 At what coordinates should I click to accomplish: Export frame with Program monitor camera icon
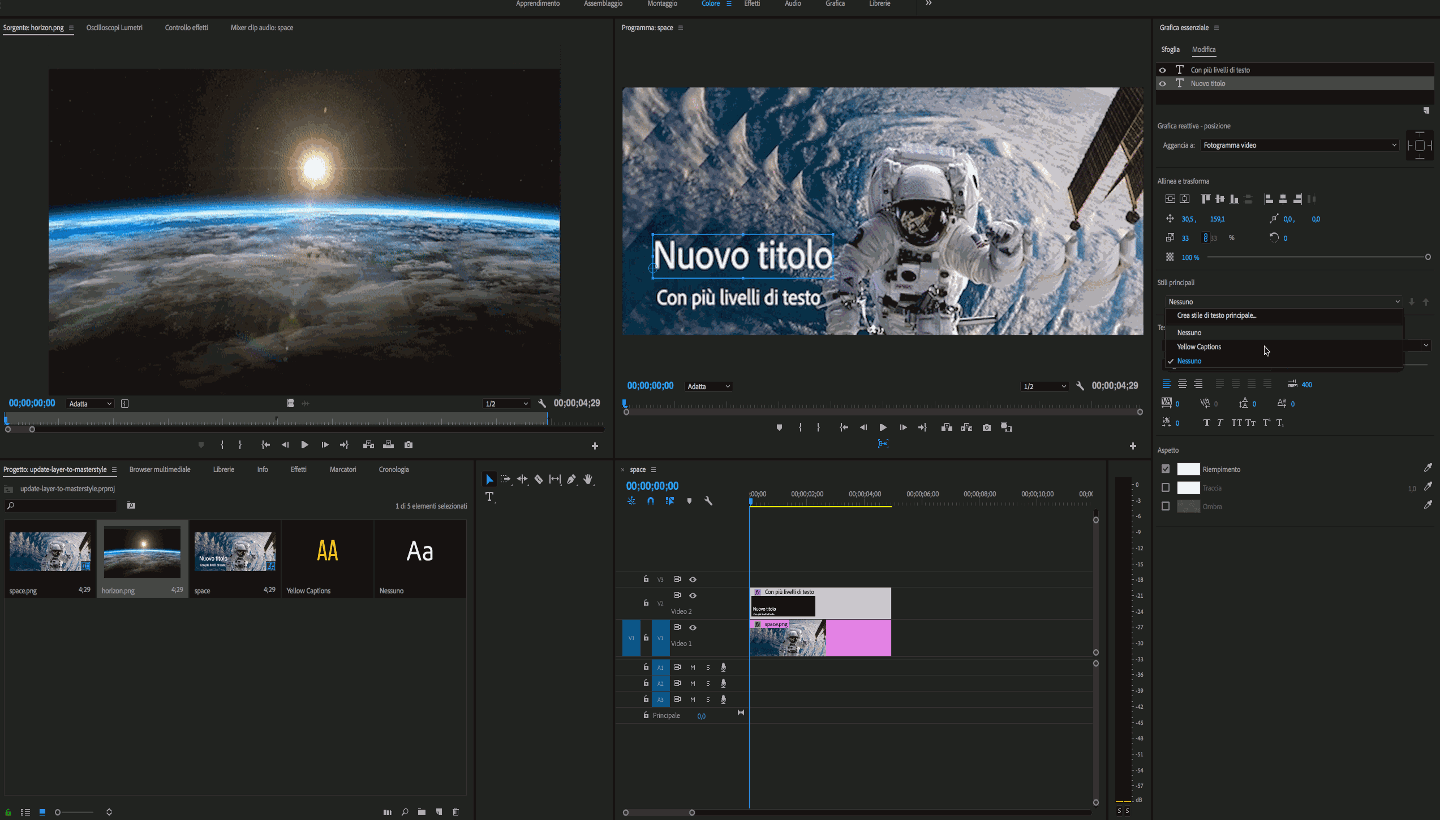click(x=987, y=428)
